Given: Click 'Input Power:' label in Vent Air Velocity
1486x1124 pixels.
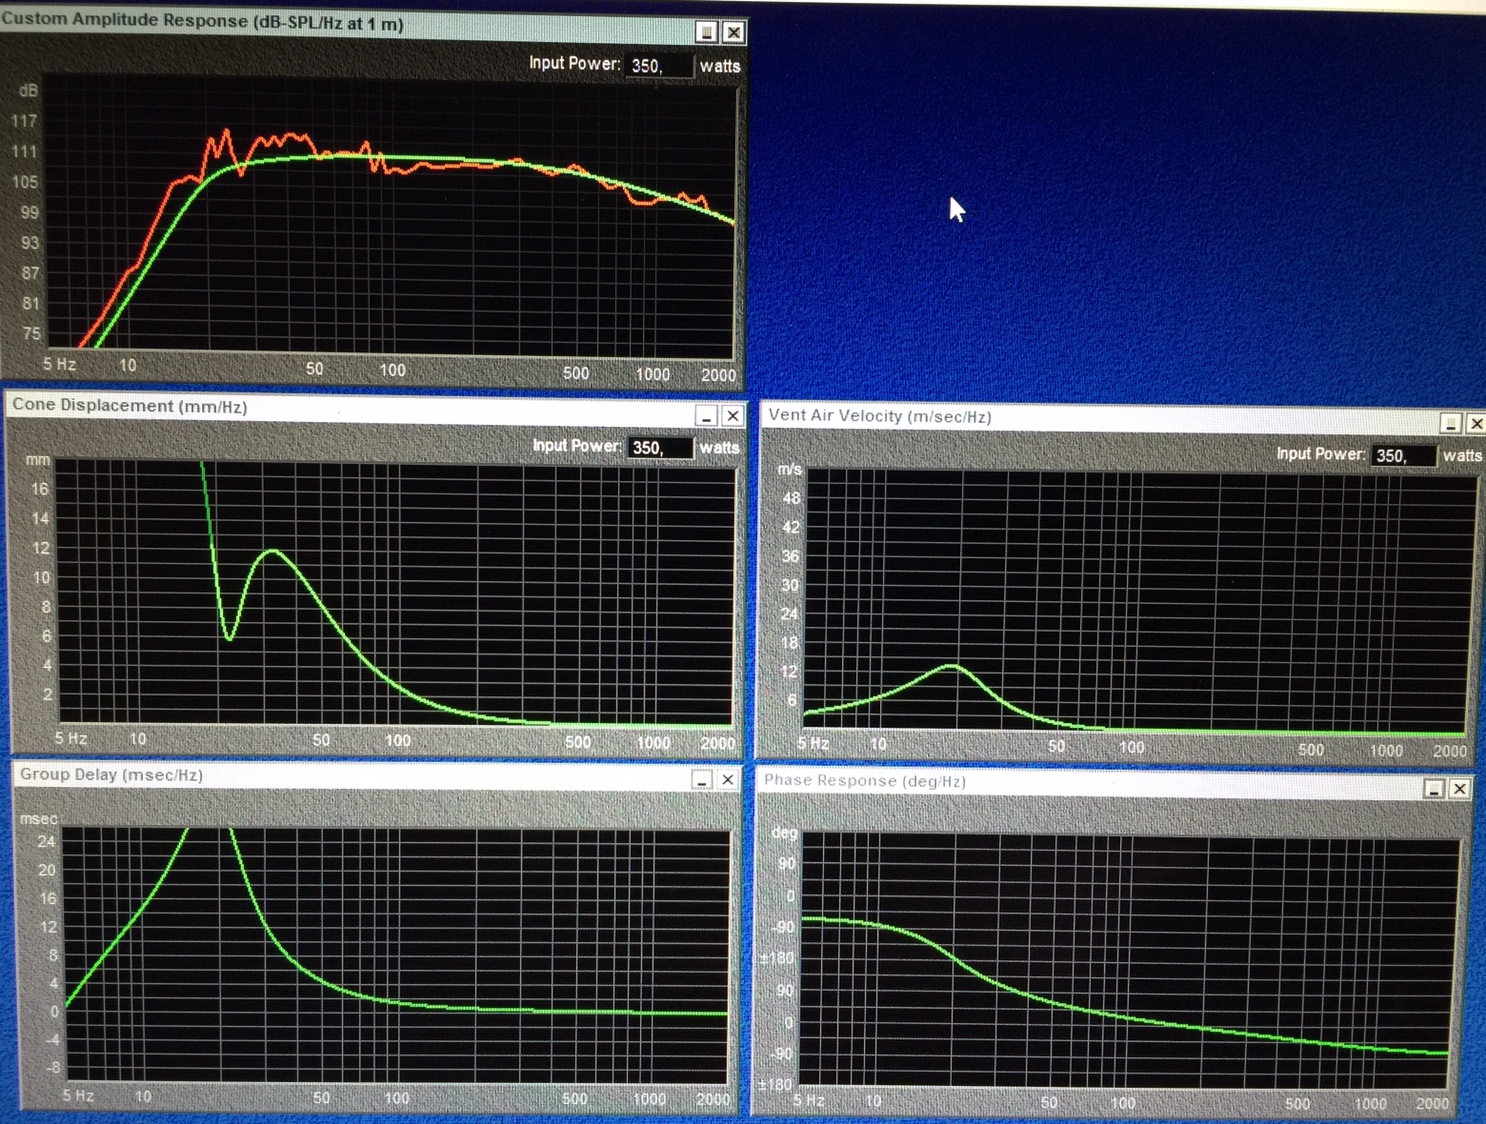Looking at the screenshot, I should click(1320, 454).
